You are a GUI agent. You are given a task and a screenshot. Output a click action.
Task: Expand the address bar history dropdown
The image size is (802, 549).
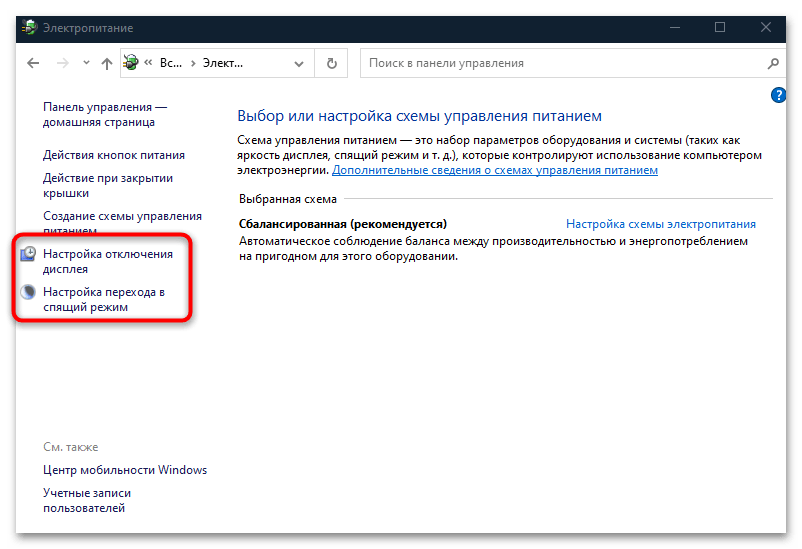click(300, 63)
